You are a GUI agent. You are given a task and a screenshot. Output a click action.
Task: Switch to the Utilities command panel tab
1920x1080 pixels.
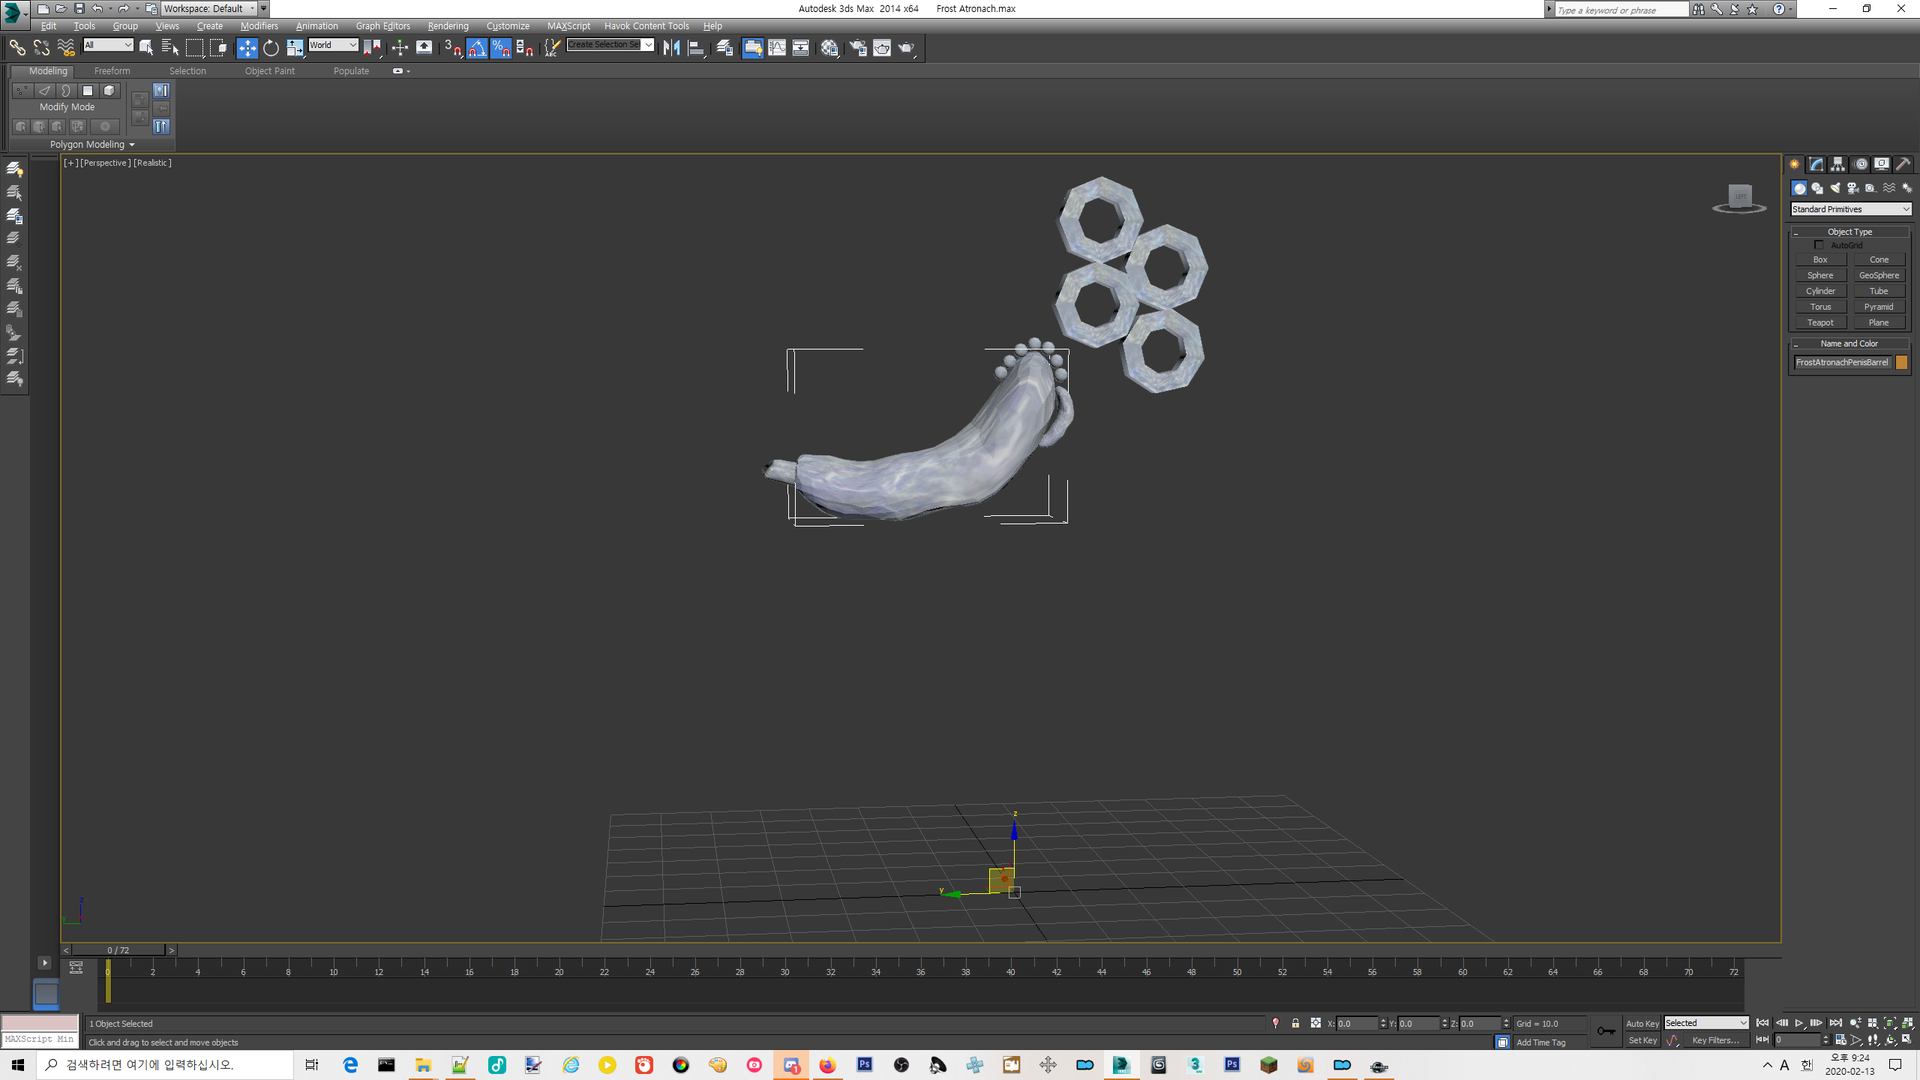(1904, 164)
